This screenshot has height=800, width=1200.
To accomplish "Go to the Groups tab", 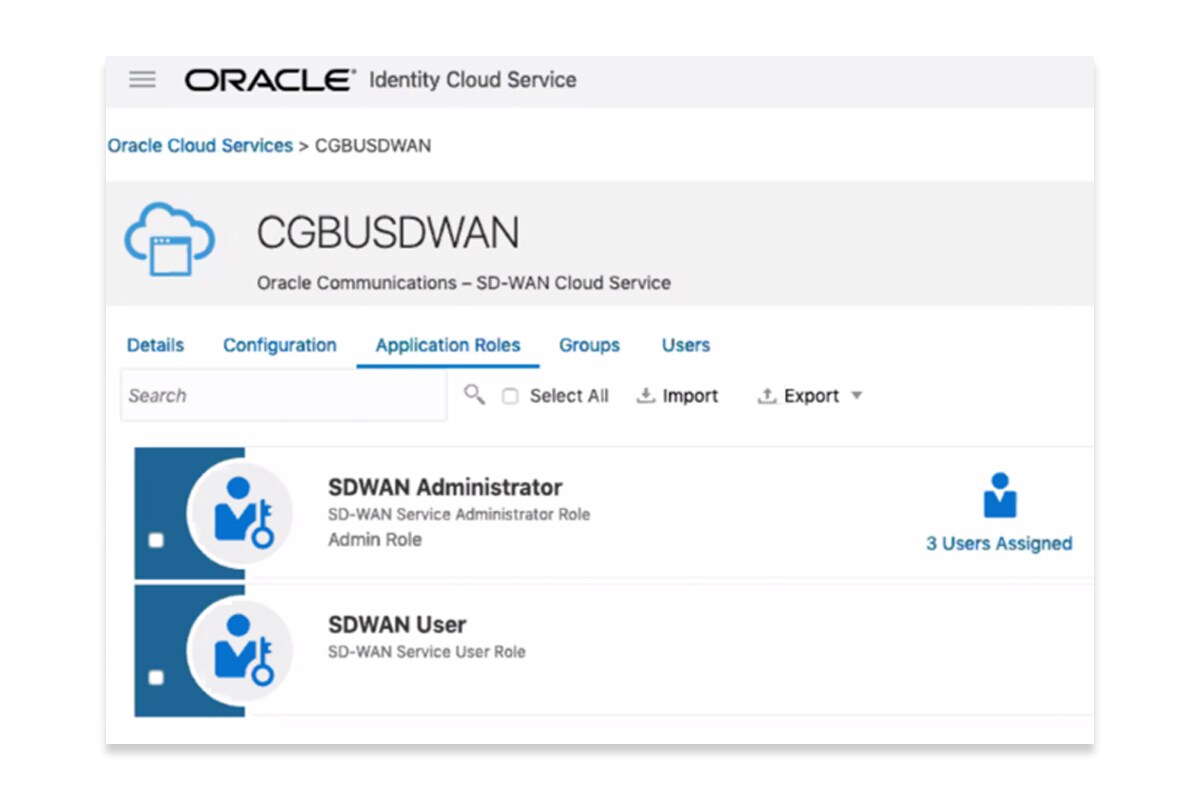I will coord(589,345).
